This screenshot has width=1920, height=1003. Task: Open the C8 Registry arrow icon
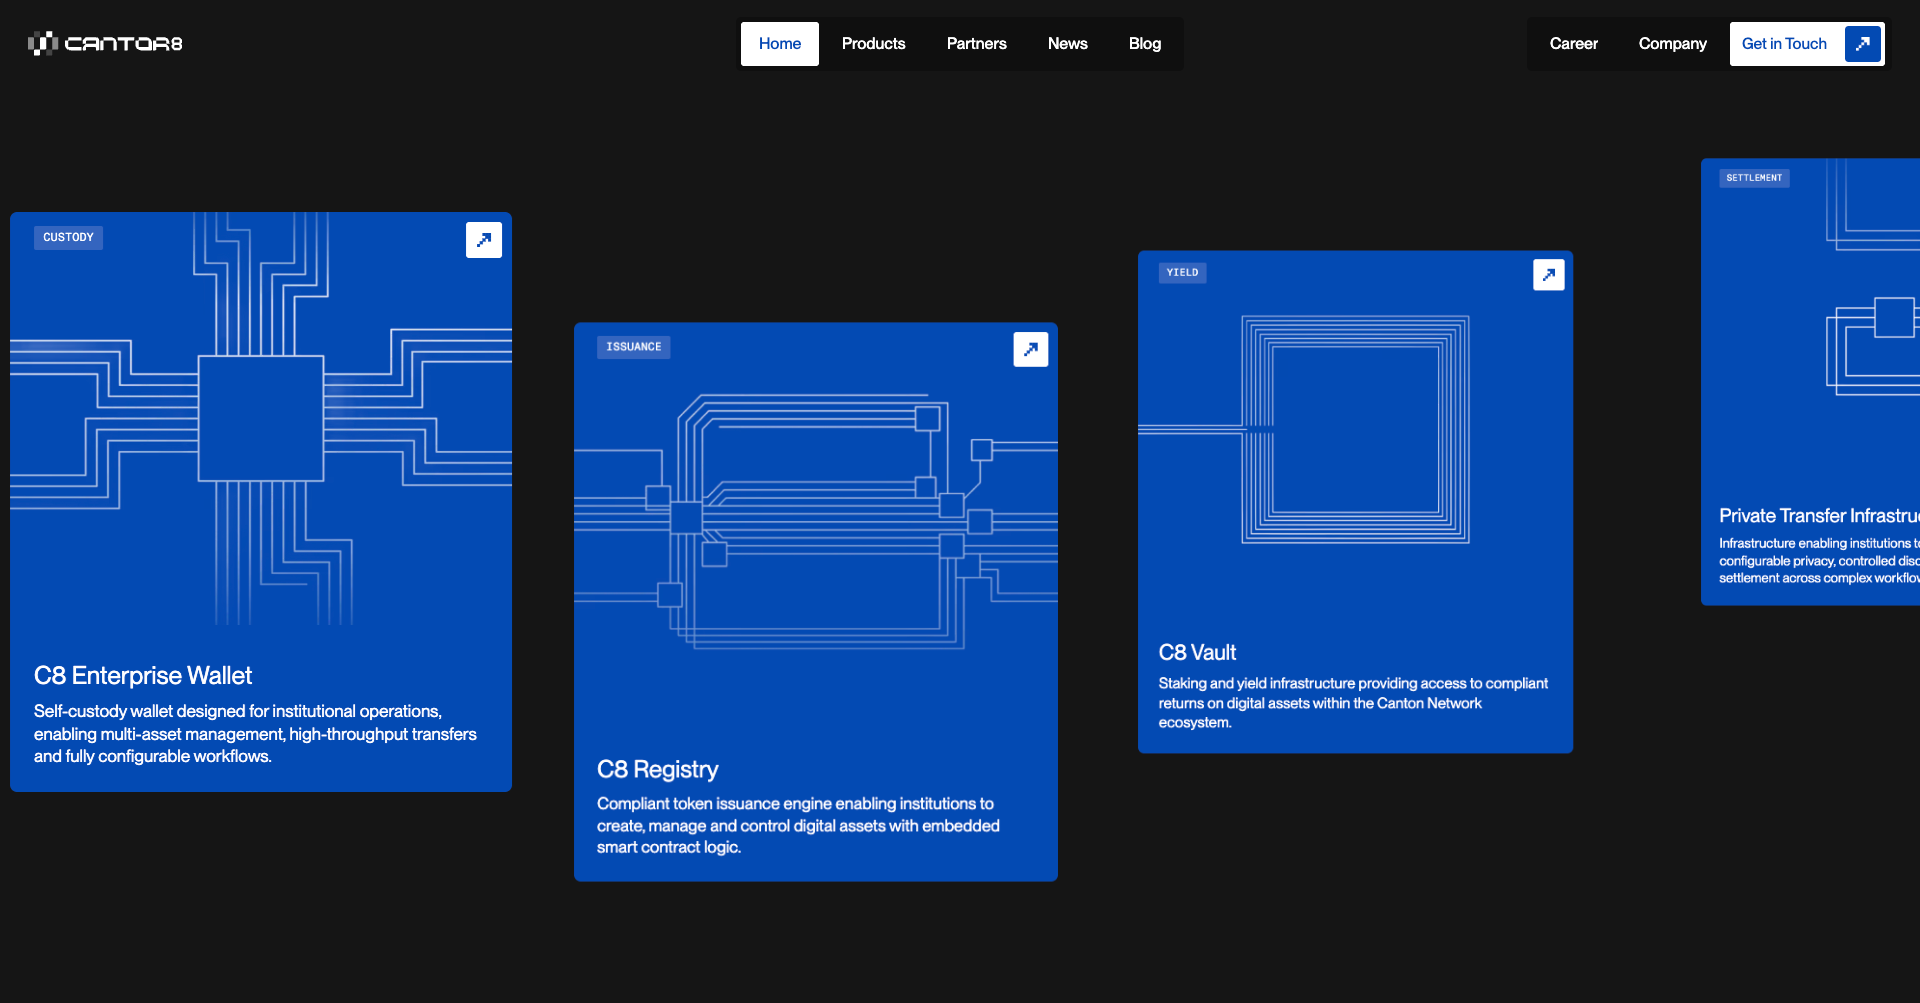1031,349
